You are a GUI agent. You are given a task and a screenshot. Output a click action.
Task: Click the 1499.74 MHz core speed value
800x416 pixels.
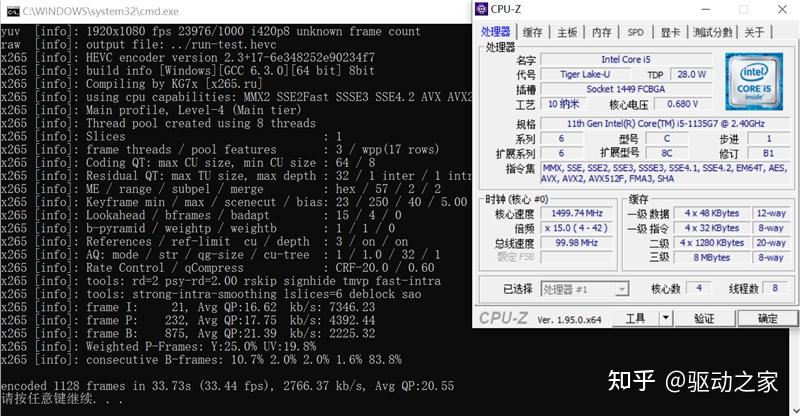(x=577, y=213)
